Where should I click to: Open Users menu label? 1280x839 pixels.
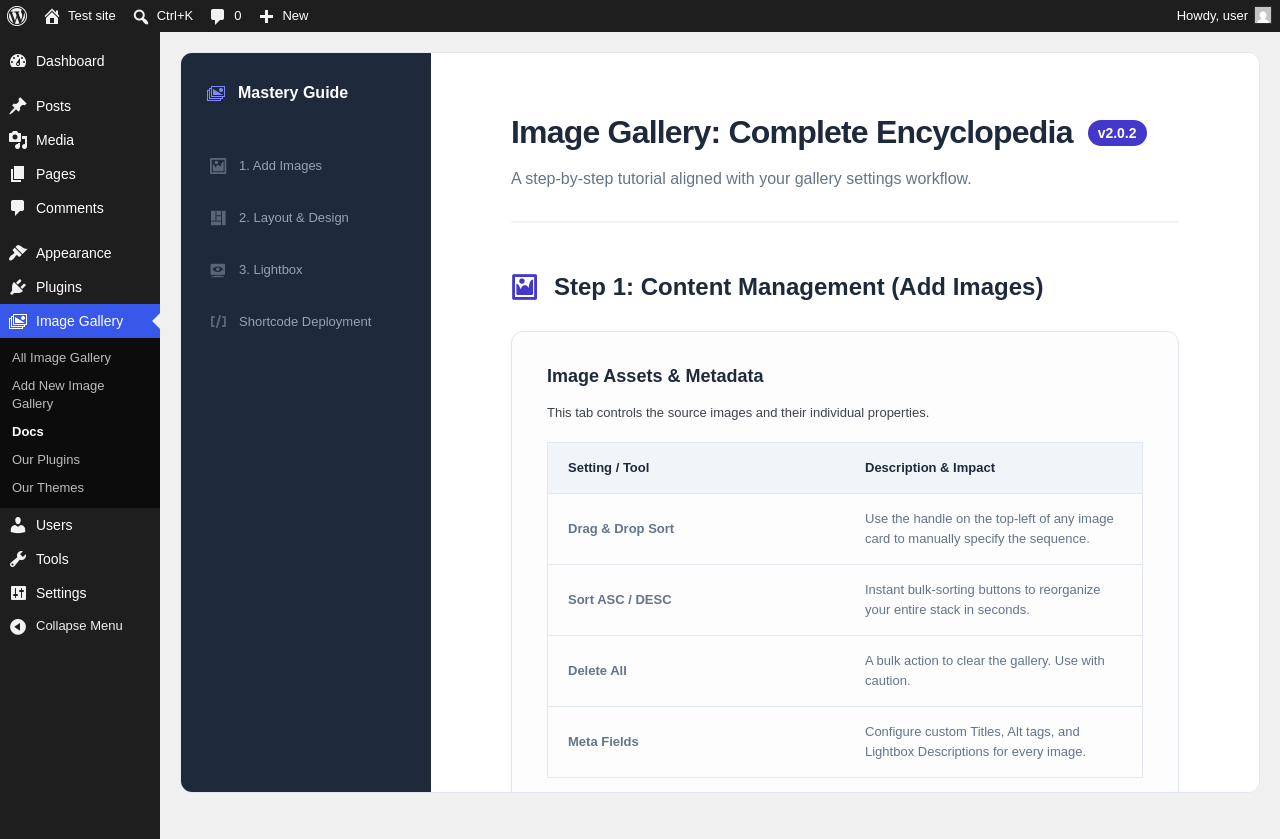coord(54,525)
